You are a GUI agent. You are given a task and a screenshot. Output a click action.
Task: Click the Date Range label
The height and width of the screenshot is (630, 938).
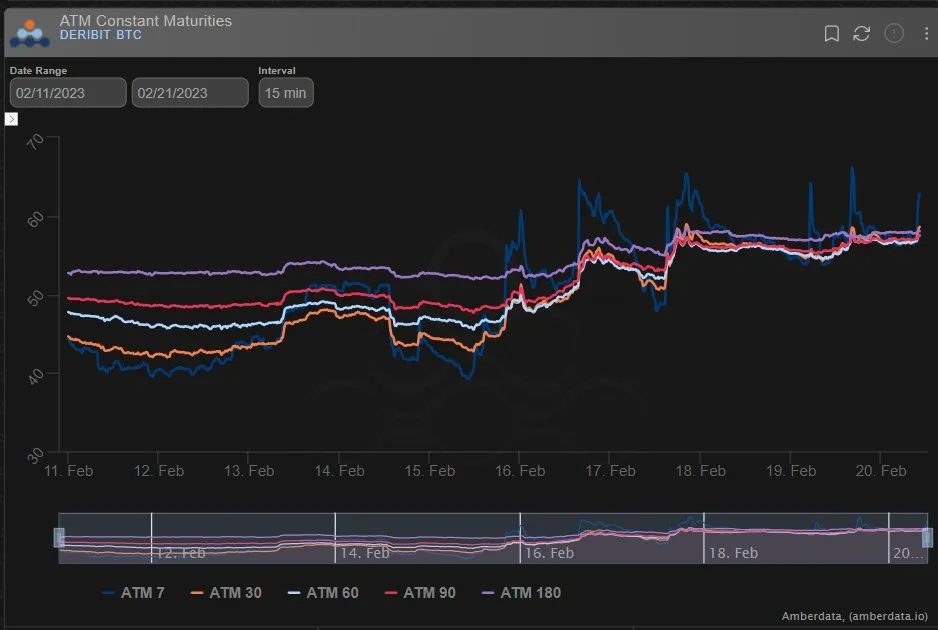38,71
